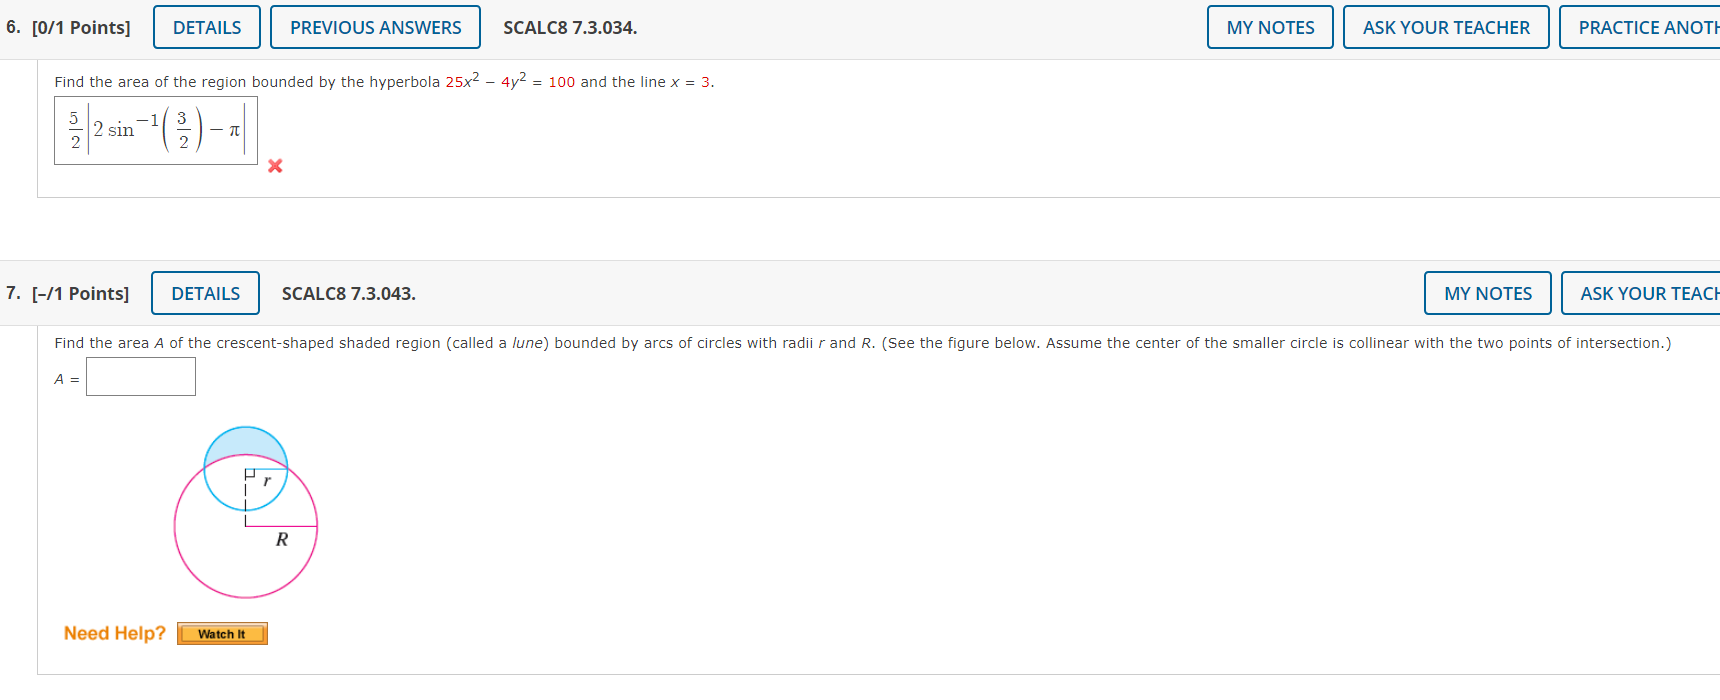1720x700 pixels.
Task: Click MY NOTES for question 6
Action: (x=1269, y=27)
